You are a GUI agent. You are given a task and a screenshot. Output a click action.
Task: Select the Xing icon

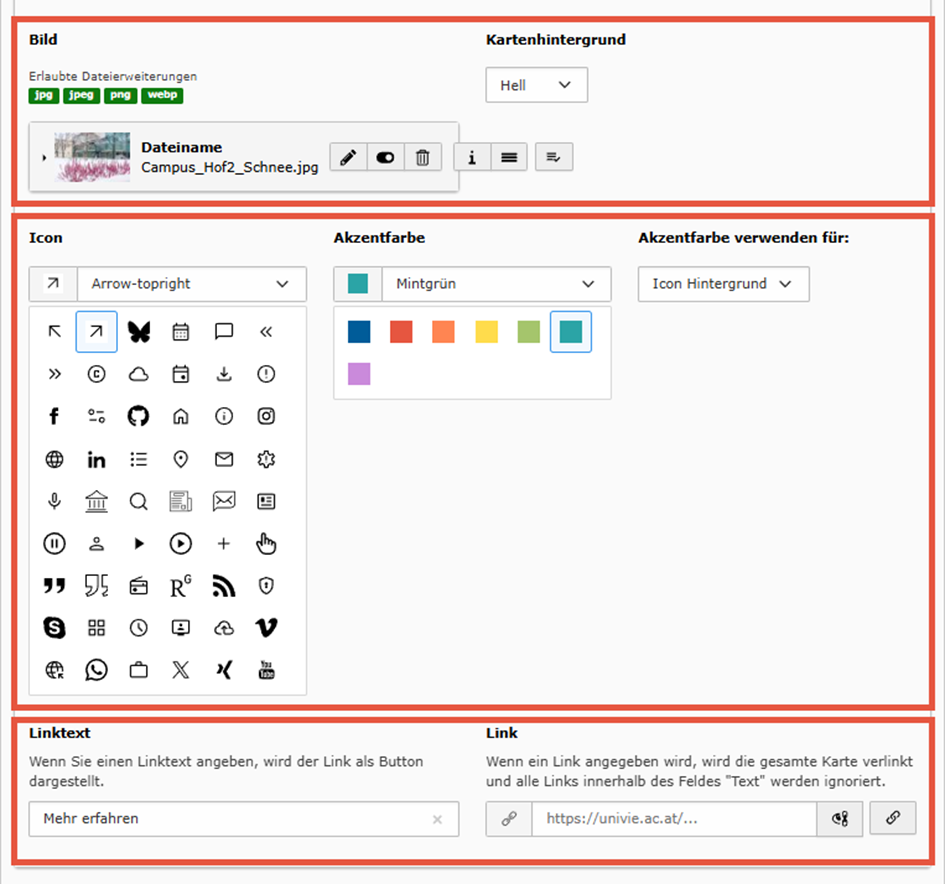[224, 670]
